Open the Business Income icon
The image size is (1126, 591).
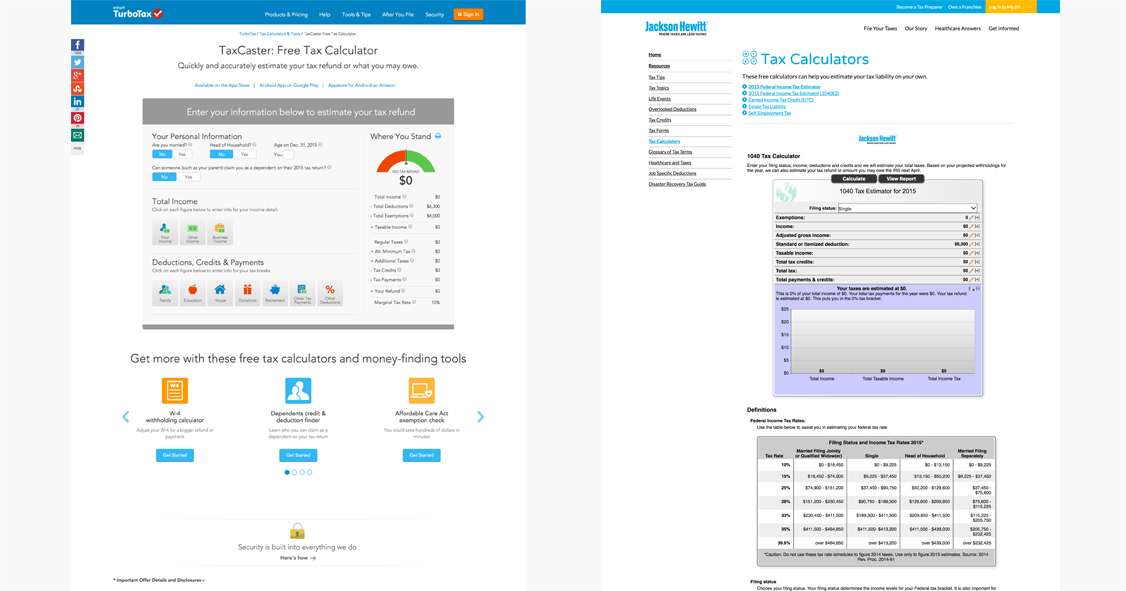click(220, 232)
